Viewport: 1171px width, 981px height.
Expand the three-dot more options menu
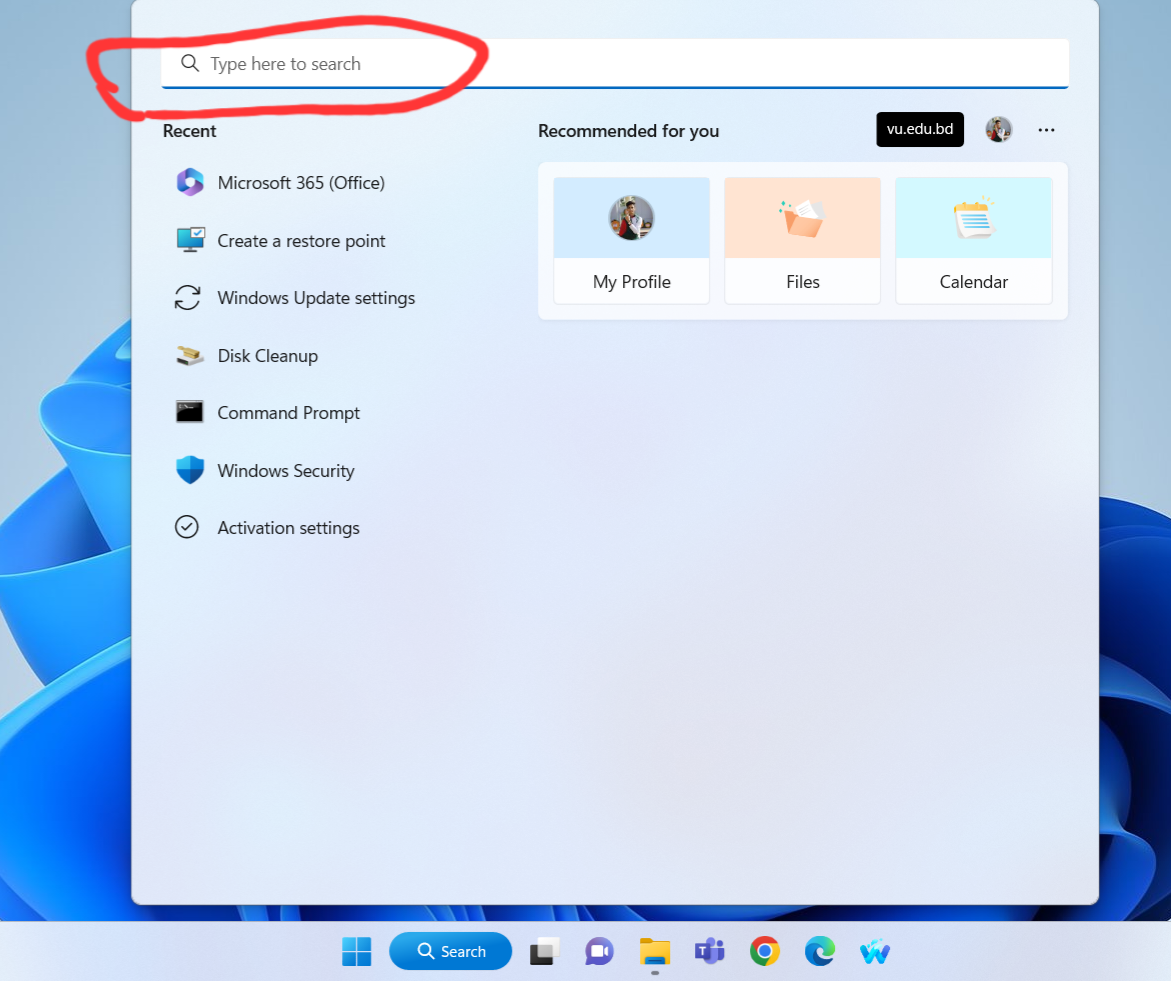1046,130
